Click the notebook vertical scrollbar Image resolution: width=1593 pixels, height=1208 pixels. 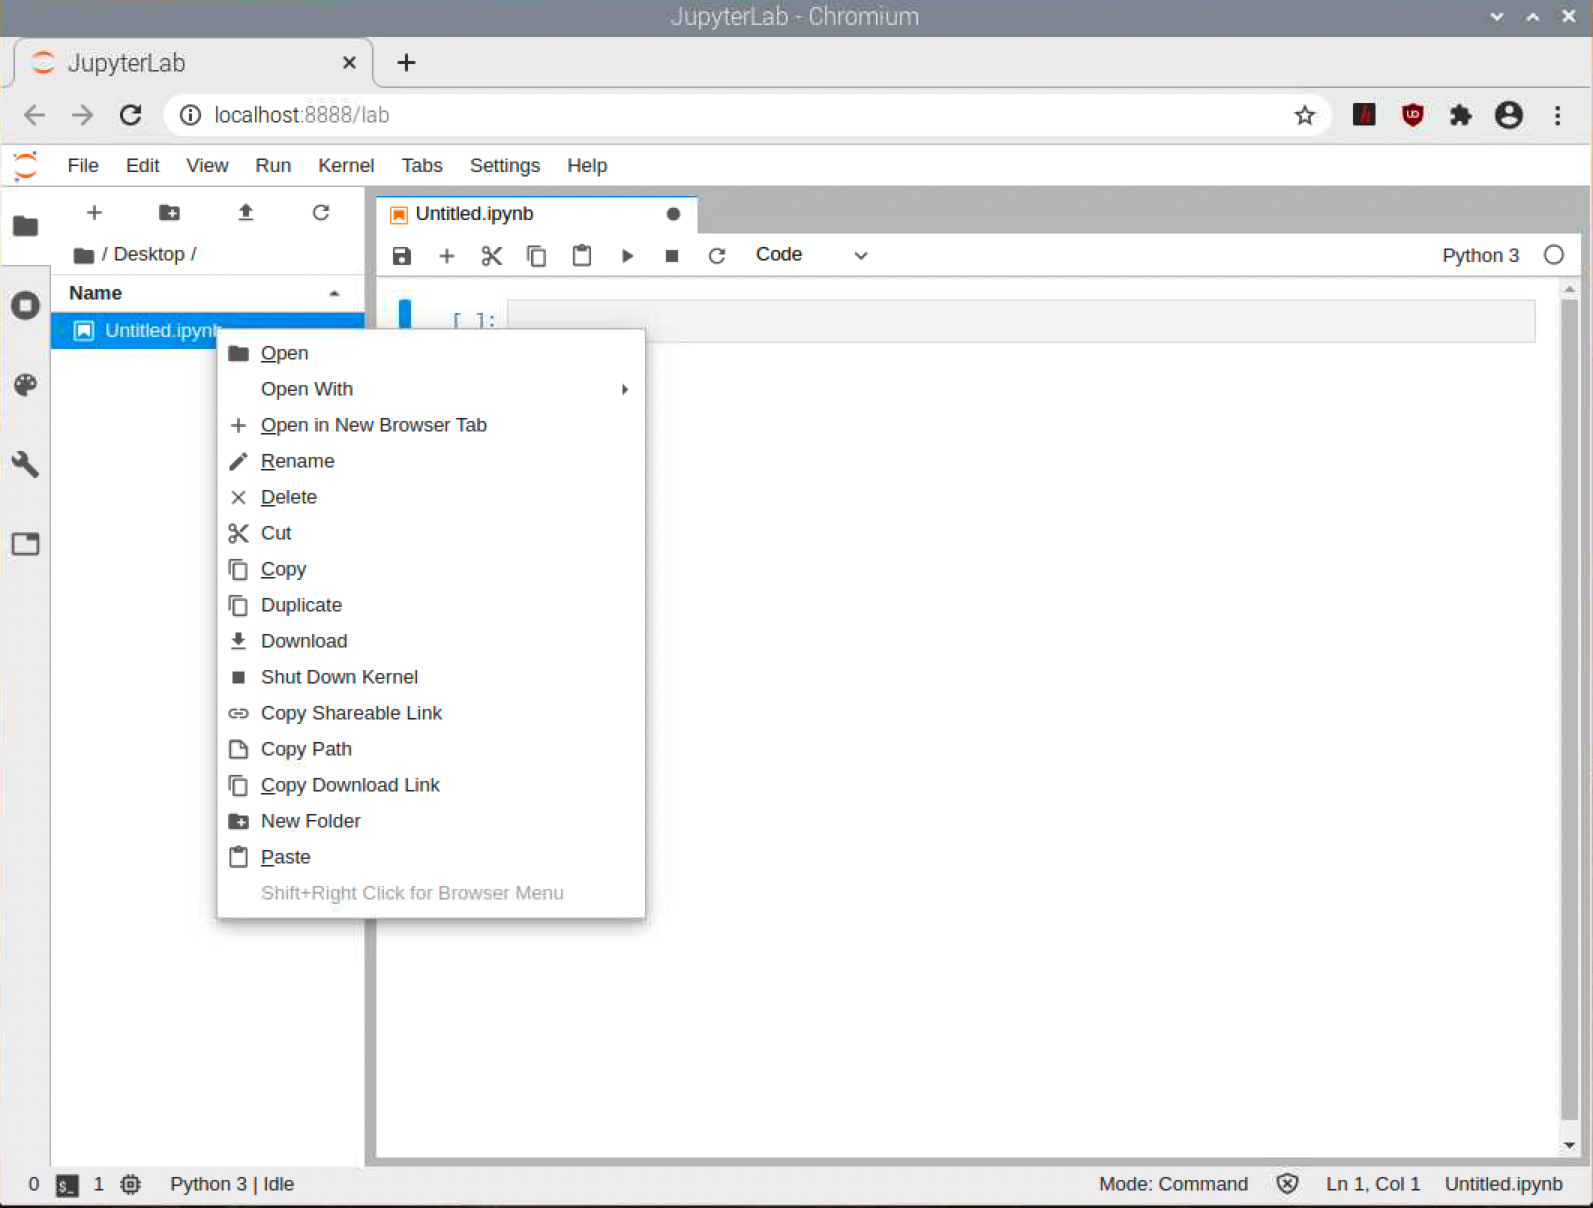pyautogui.click(x=1569, y=710)
